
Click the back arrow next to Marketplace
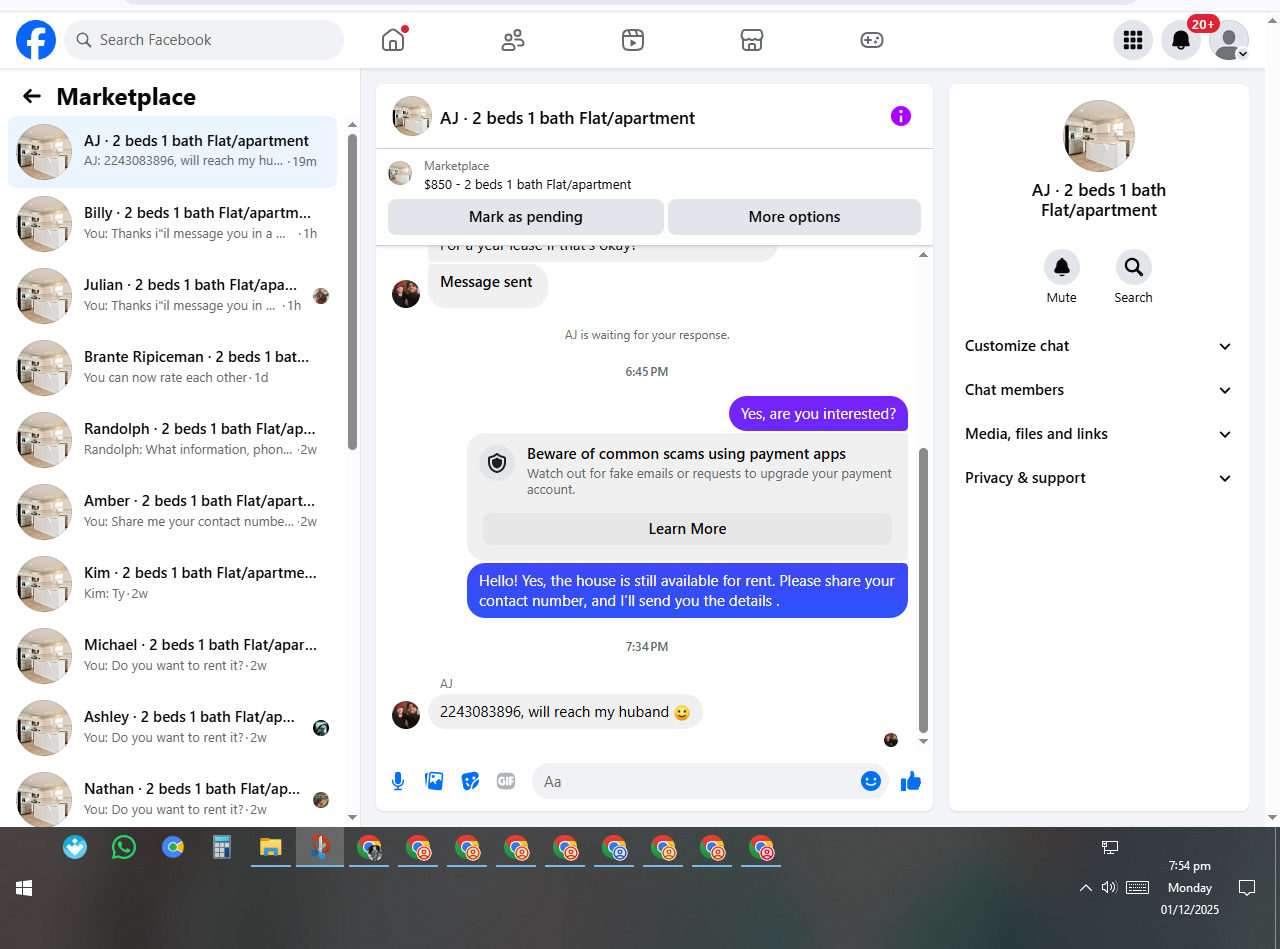(x=32, y=96)
